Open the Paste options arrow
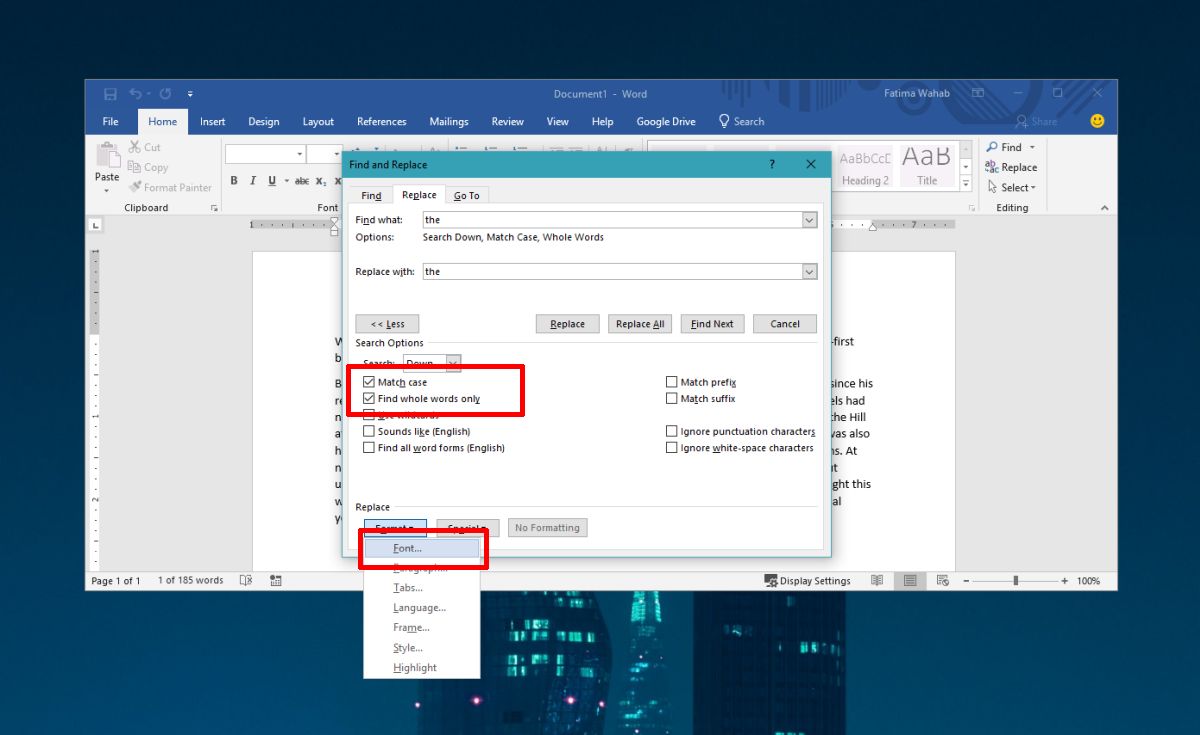 pos(107,189)
